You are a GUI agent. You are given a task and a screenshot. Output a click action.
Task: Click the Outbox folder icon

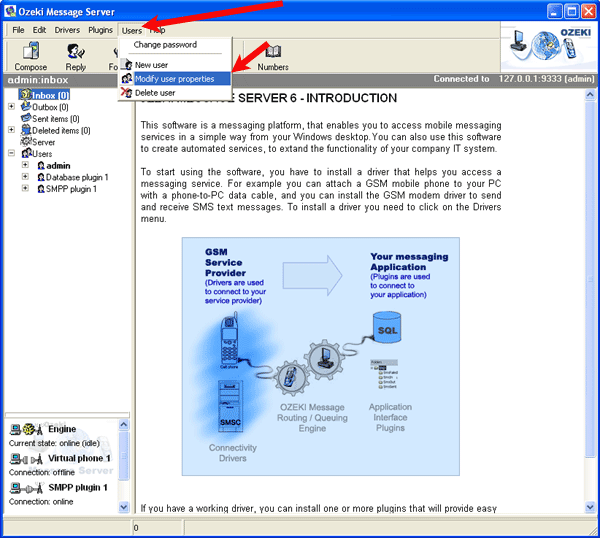[x=26, y=106]
